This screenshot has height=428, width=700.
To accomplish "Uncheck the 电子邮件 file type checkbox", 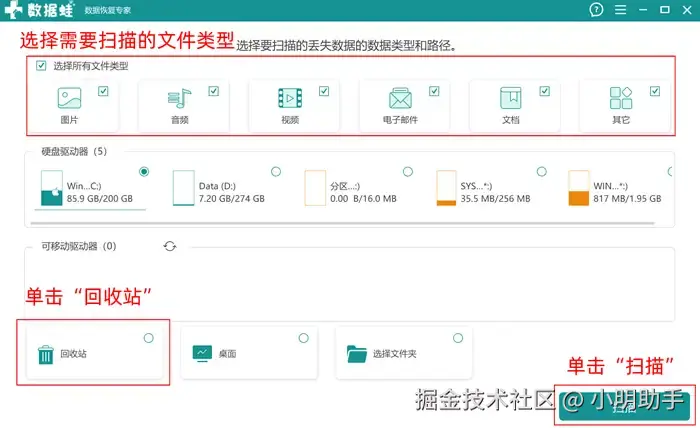I will [434, 91].
